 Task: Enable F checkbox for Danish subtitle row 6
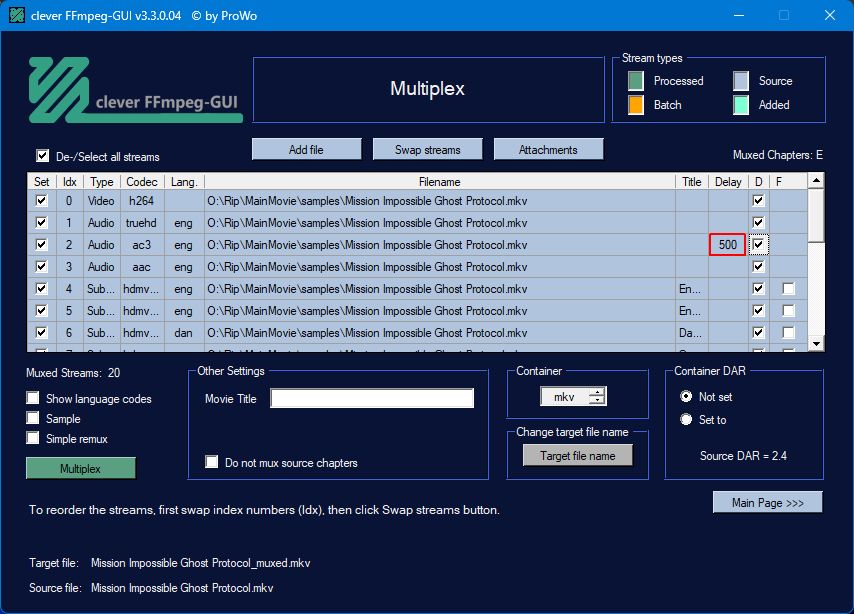[x=788, y=332]
